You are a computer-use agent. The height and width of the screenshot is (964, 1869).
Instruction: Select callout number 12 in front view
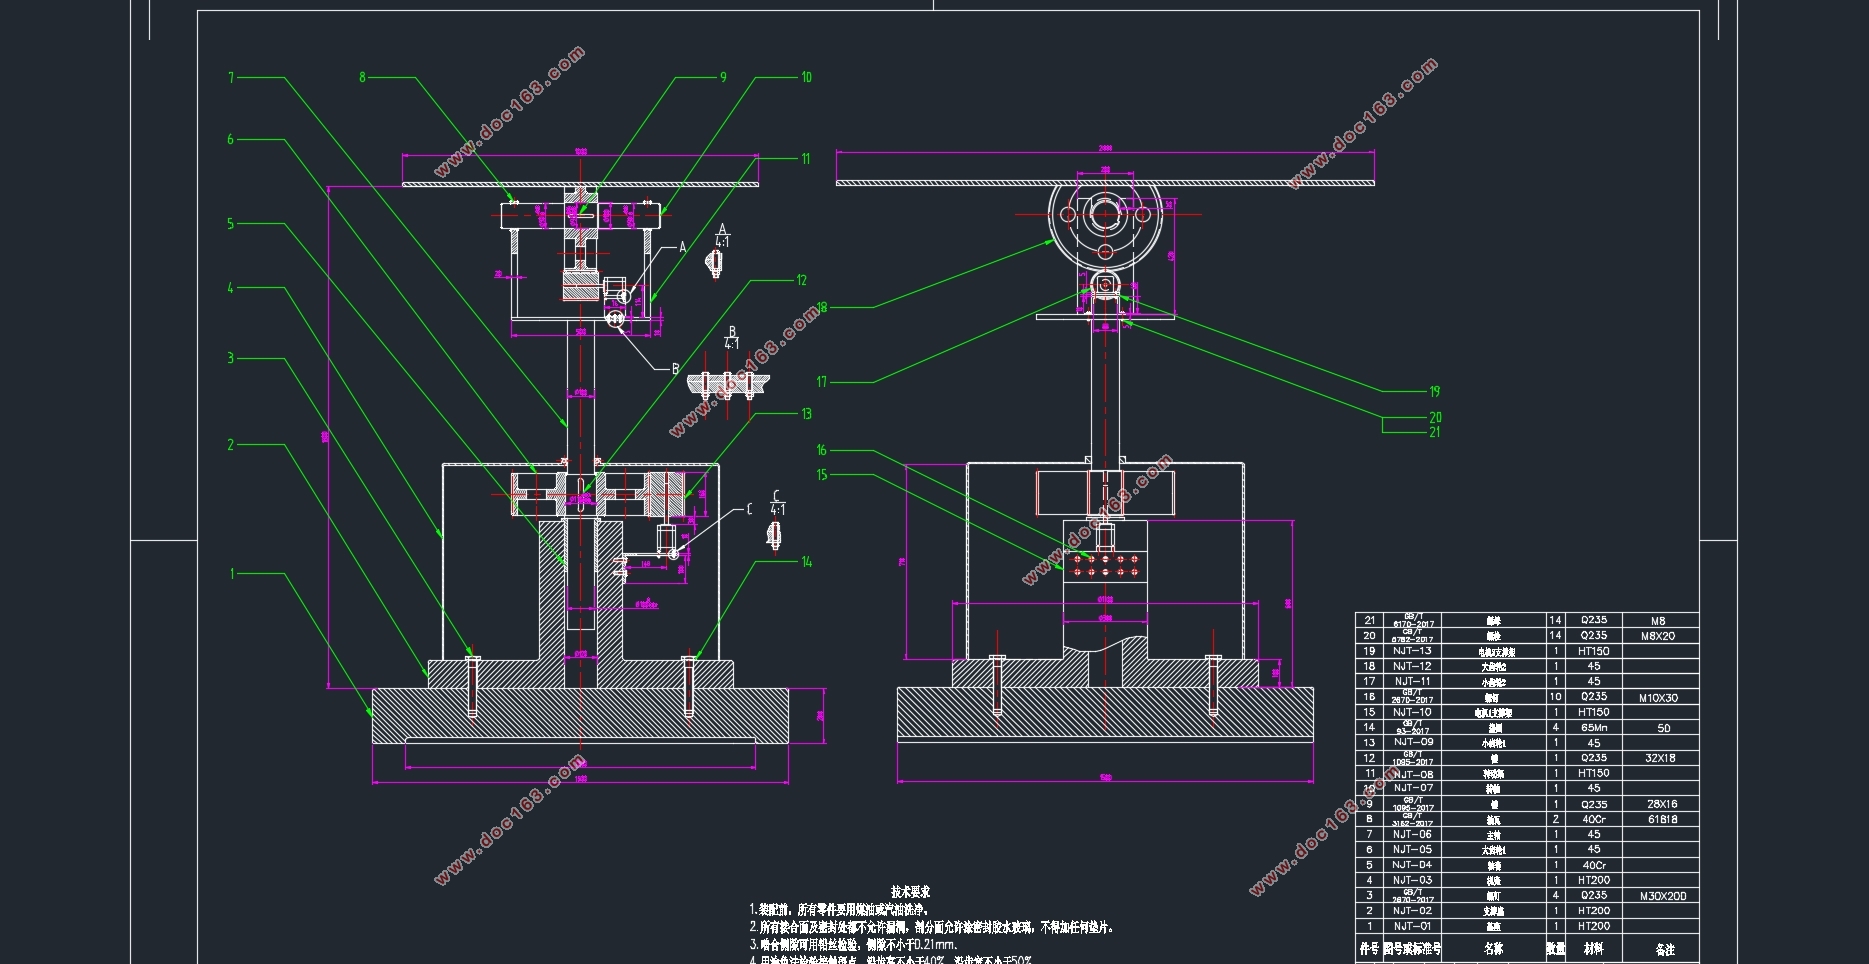click(801, 280)
